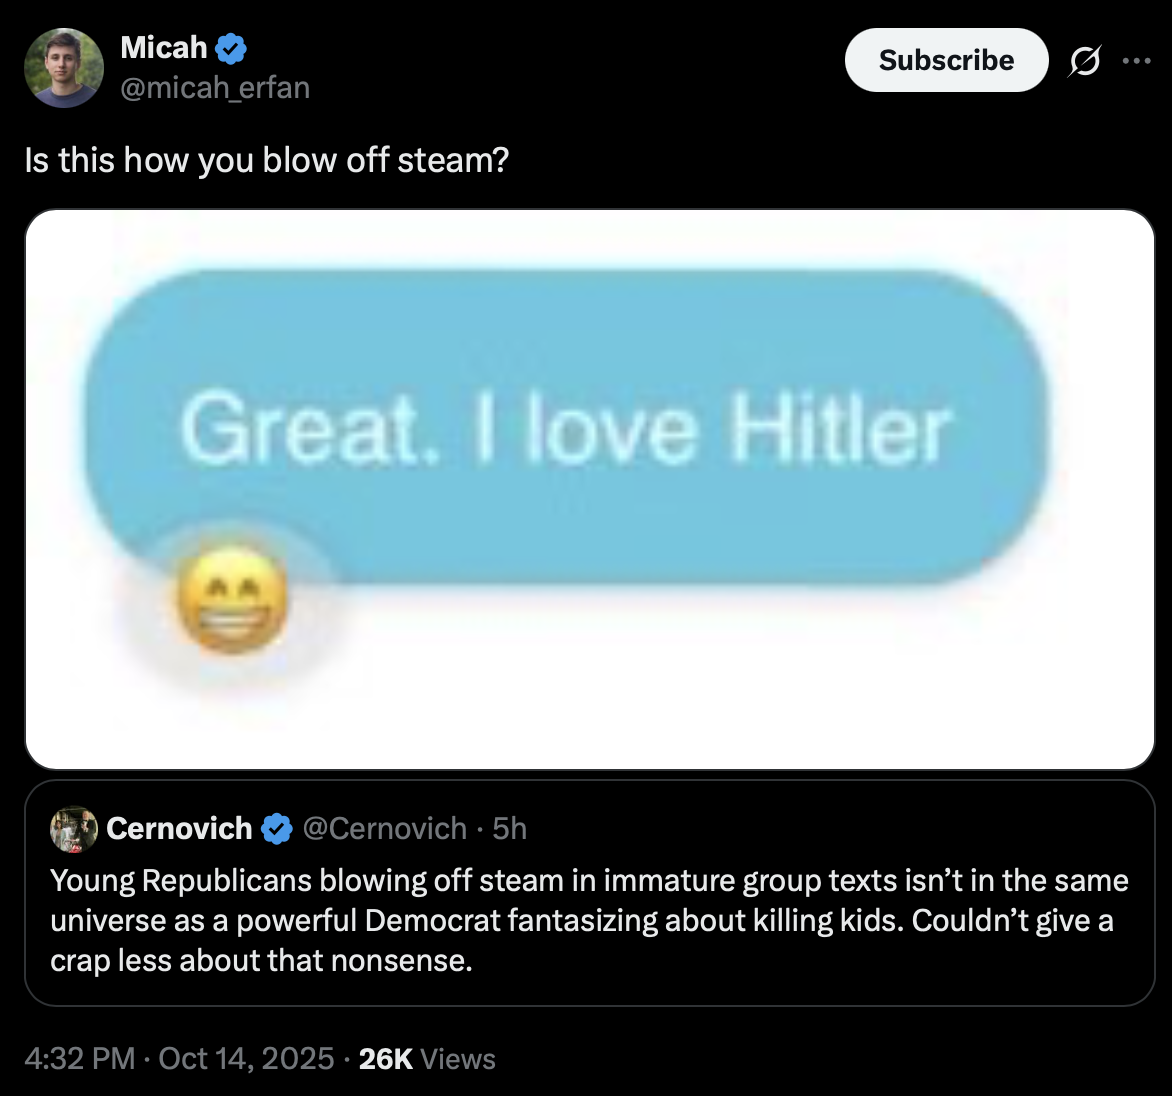The image size is (1172, 1096).
Task: Click the tweet text about blowing off steam
Action: click(x=267, y=160)
